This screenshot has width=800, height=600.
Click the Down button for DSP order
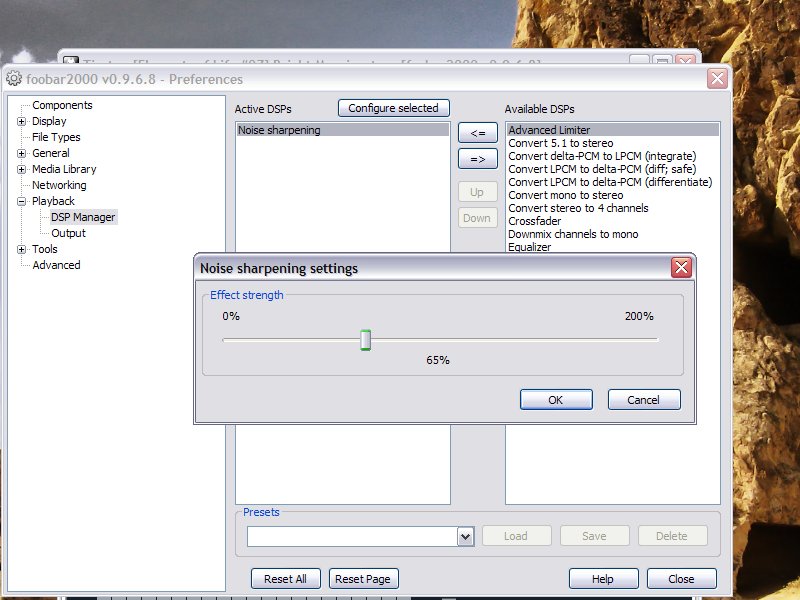point(477,218)
